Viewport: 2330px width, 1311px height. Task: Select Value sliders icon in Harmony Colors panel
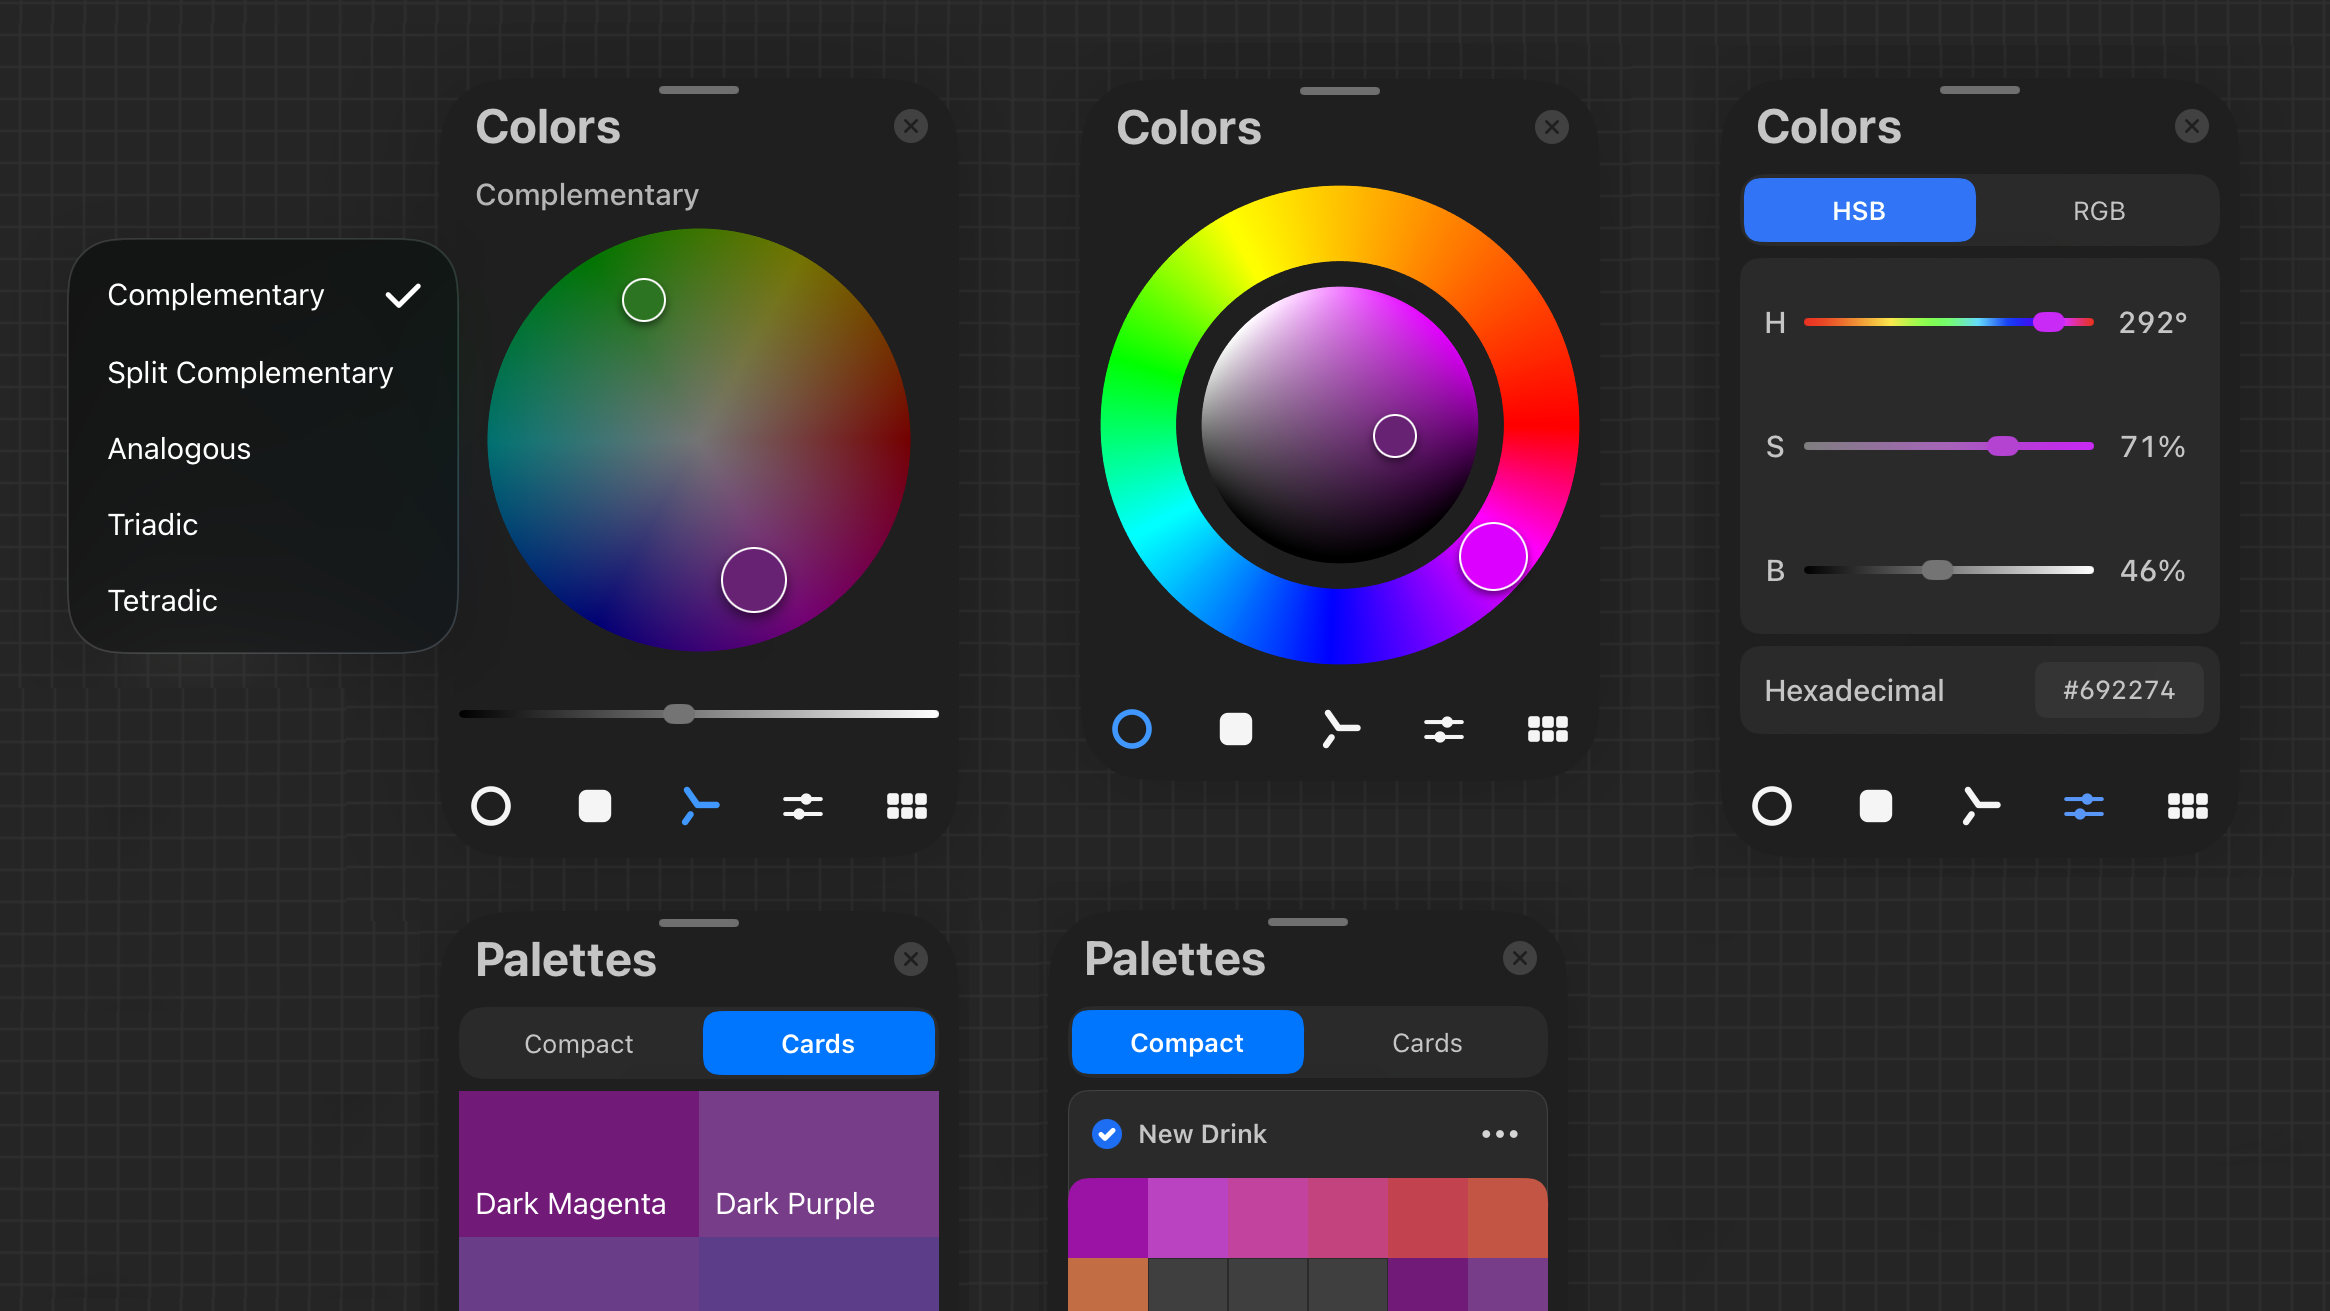pyautogui.click(x=803, y=806)
